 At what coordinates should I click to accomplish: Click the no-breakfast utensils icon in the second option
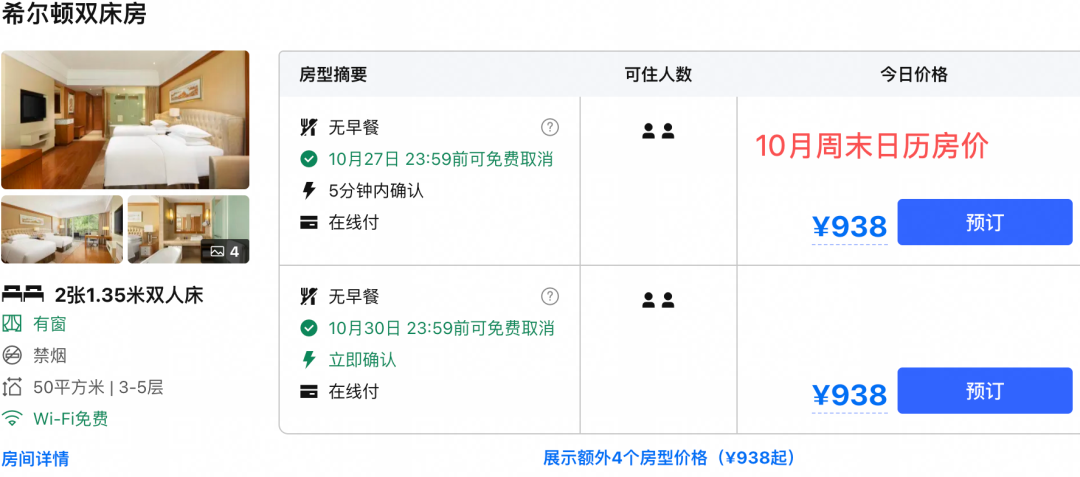click(x=309, y=297)
